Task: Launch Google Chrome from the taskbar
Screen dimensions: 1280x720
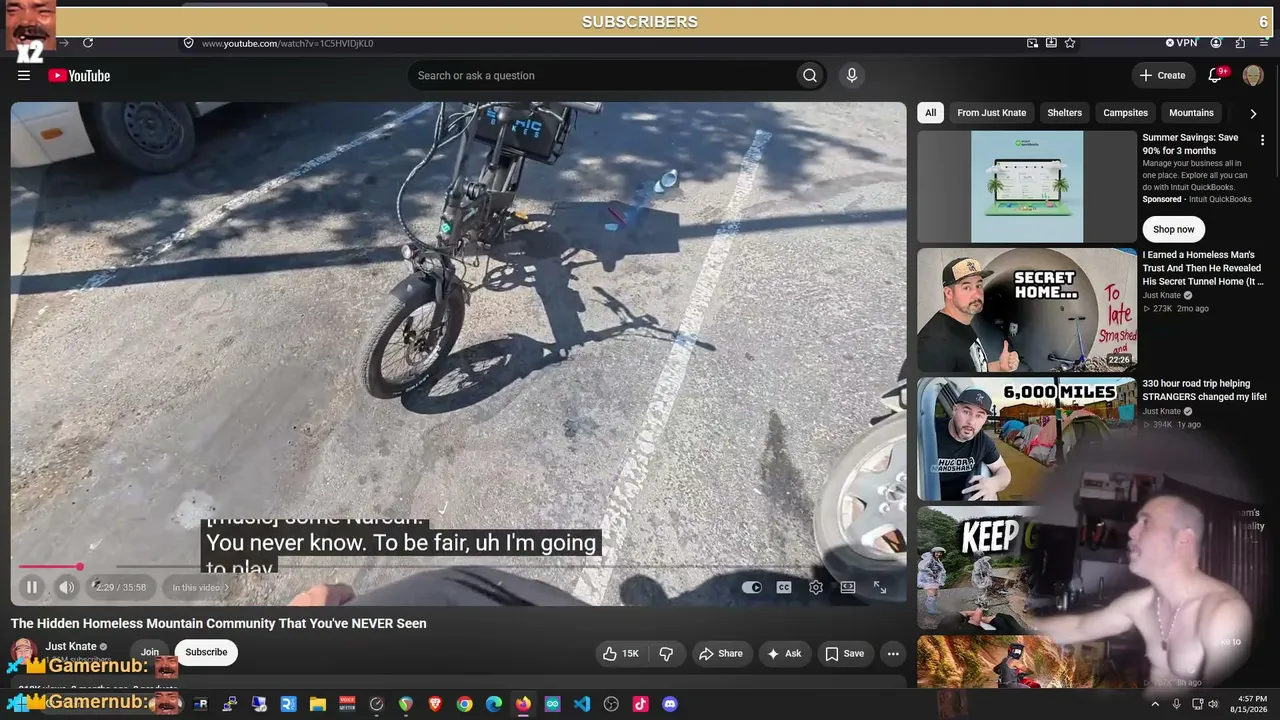Action: [x=464, y=704]
